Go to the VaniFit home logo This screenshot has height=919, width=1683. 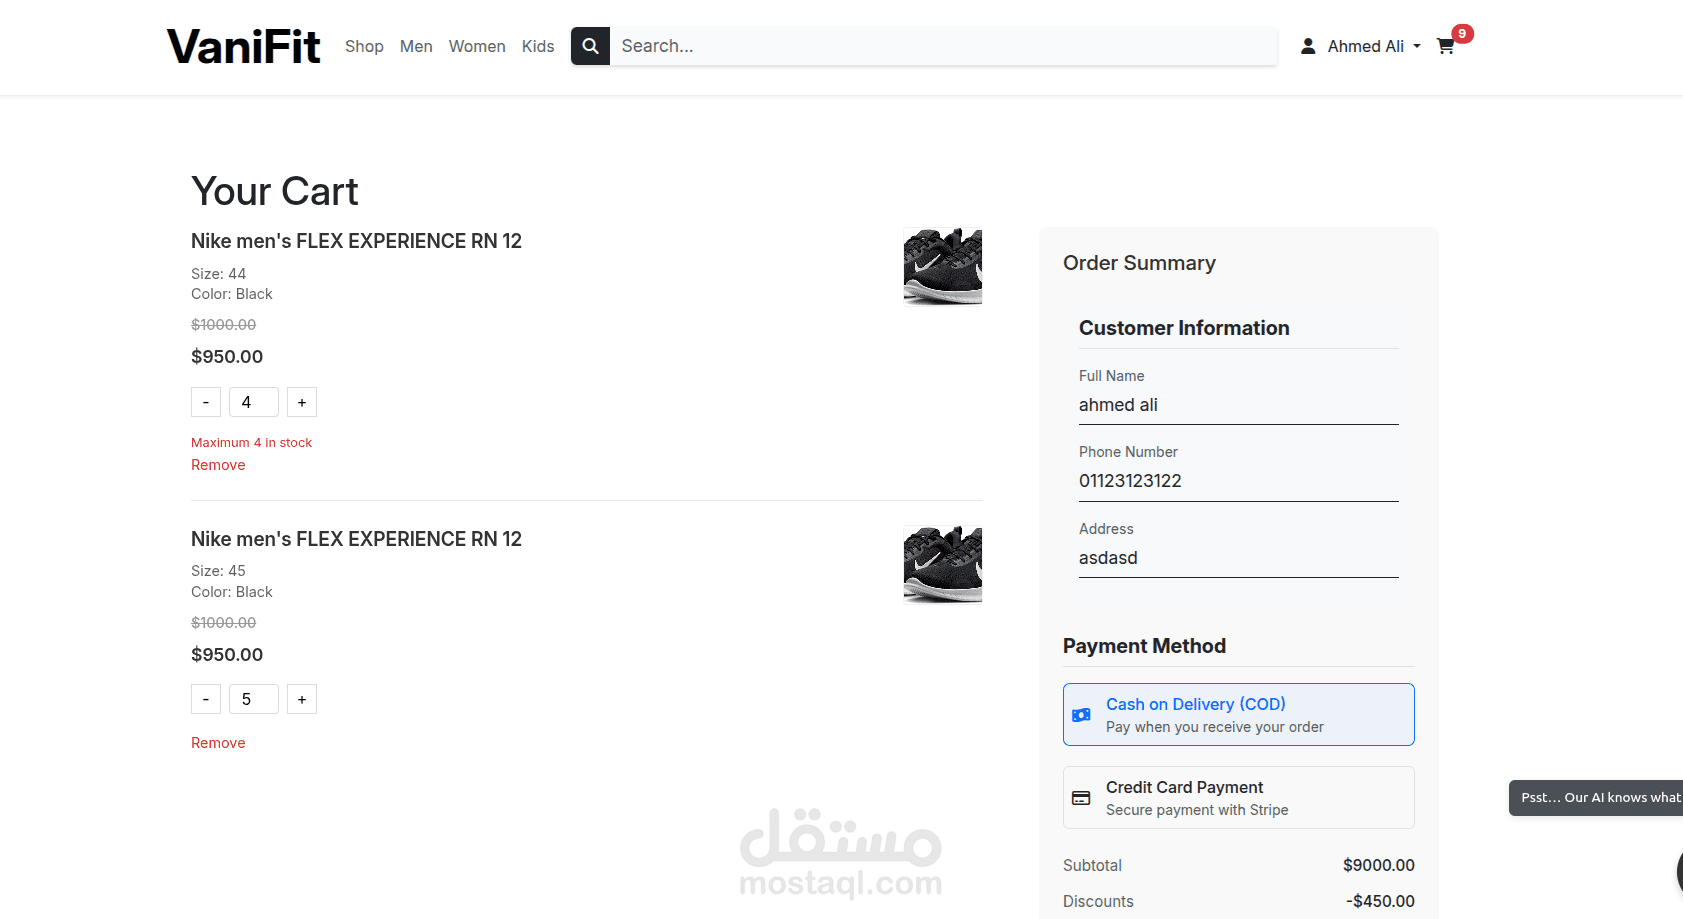243,46
